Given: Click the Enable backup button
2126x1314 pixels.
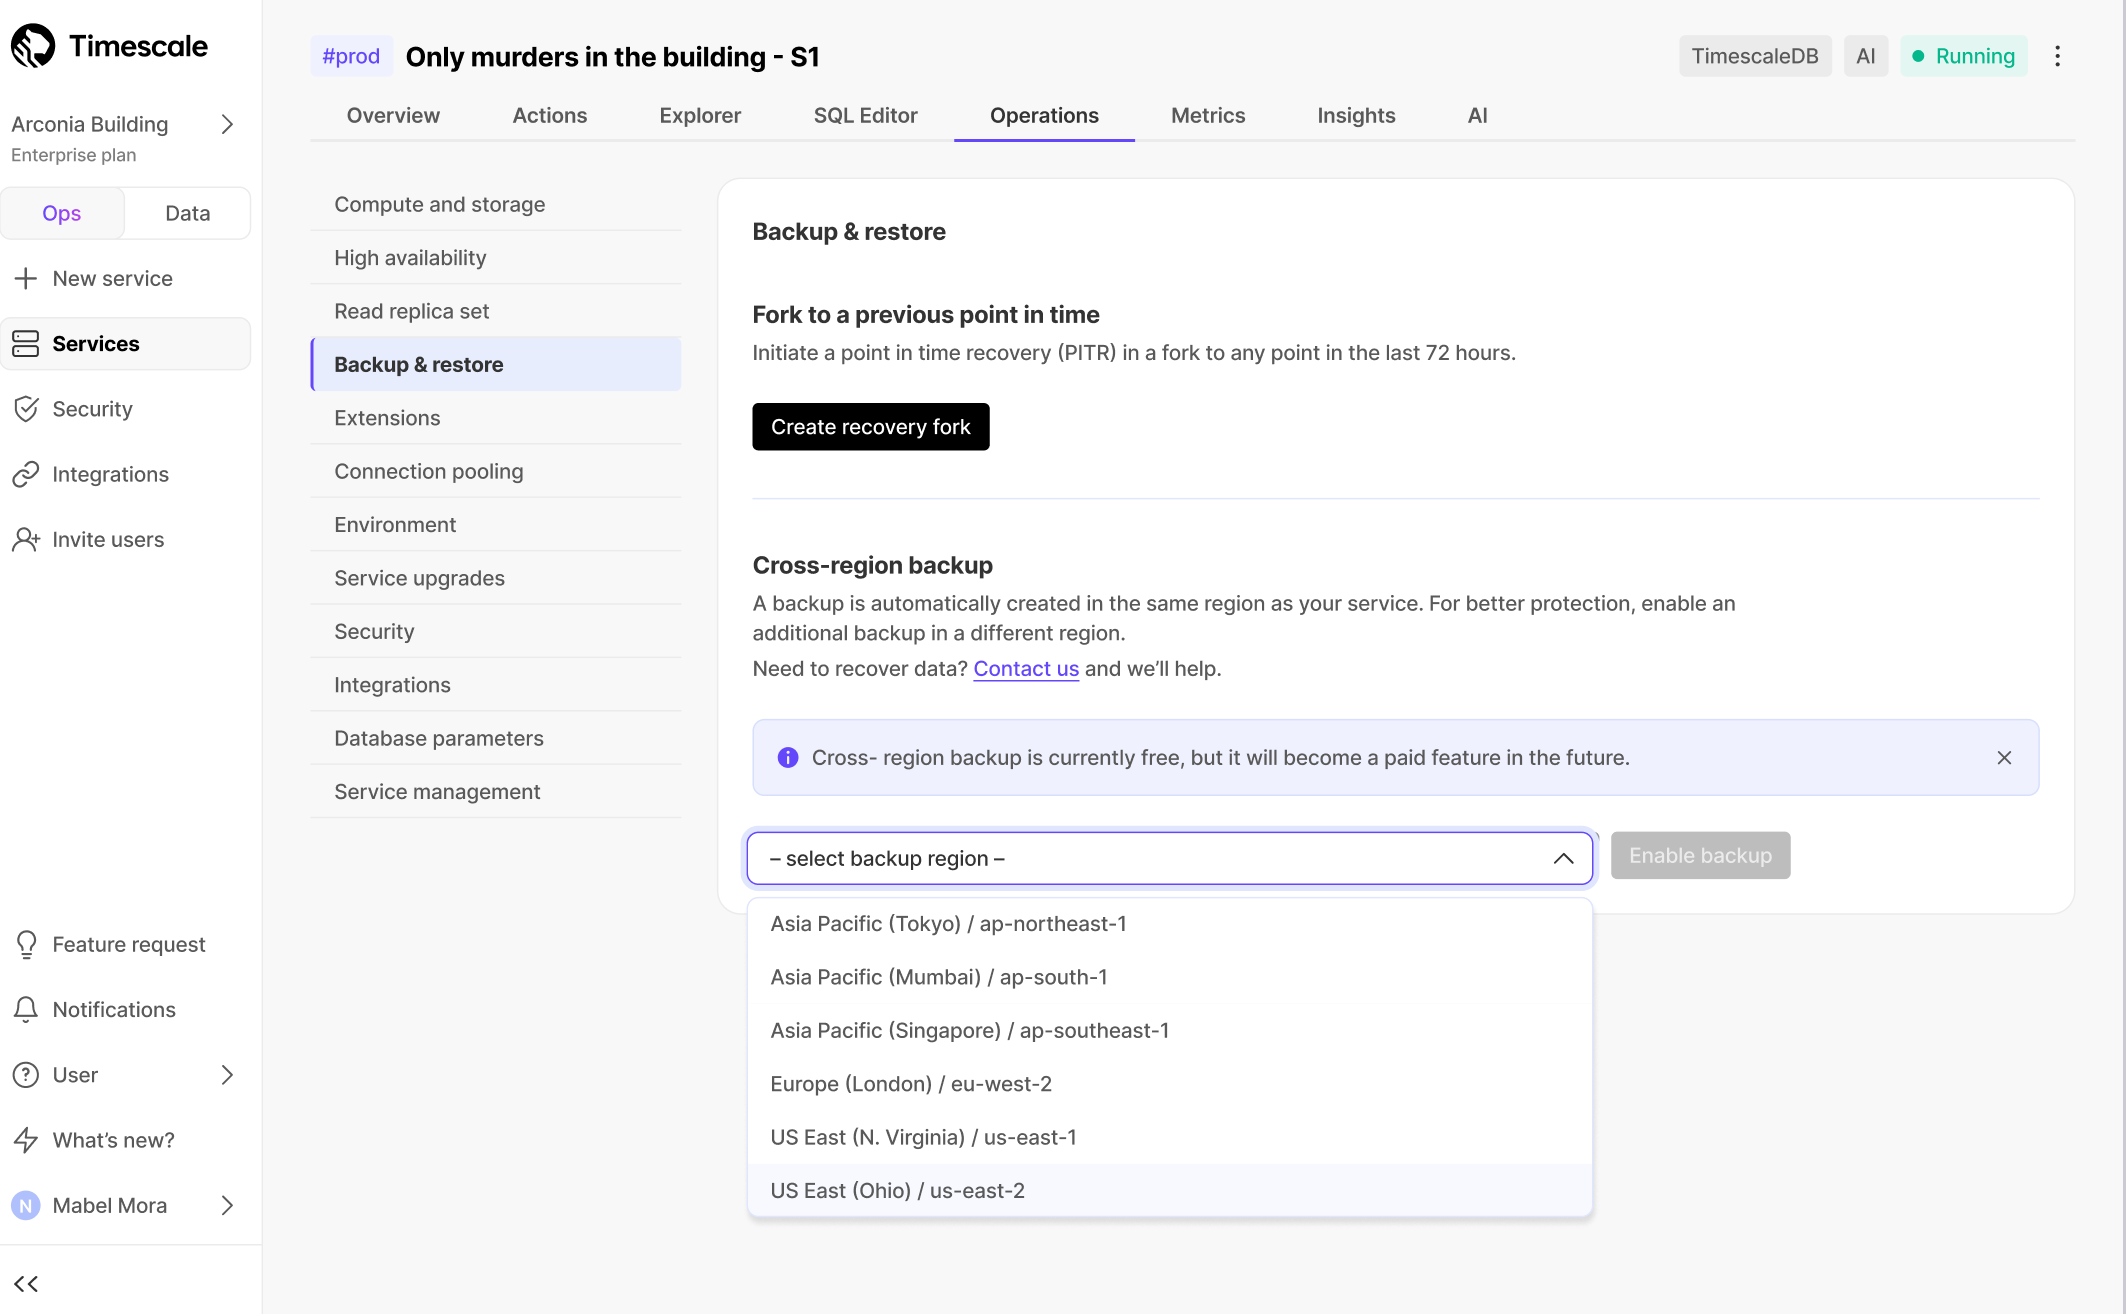Looking at the screenshot, I should (1700, 855).
